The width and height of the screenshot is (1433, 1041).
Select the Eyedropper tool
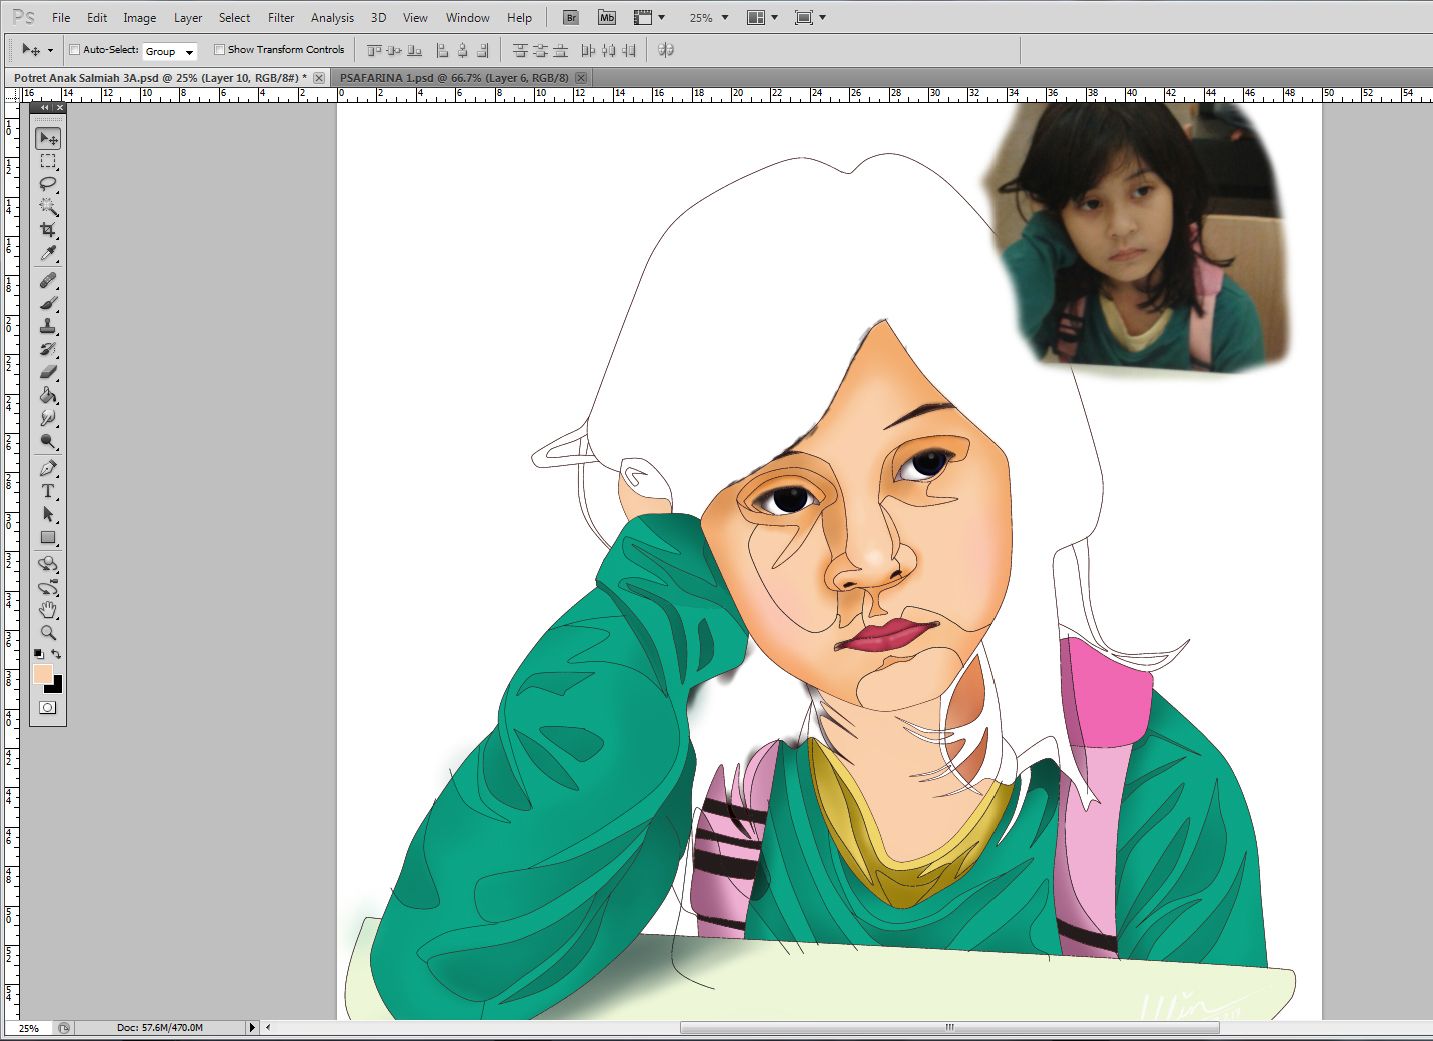pyautogui.click(x=48, y=253)
